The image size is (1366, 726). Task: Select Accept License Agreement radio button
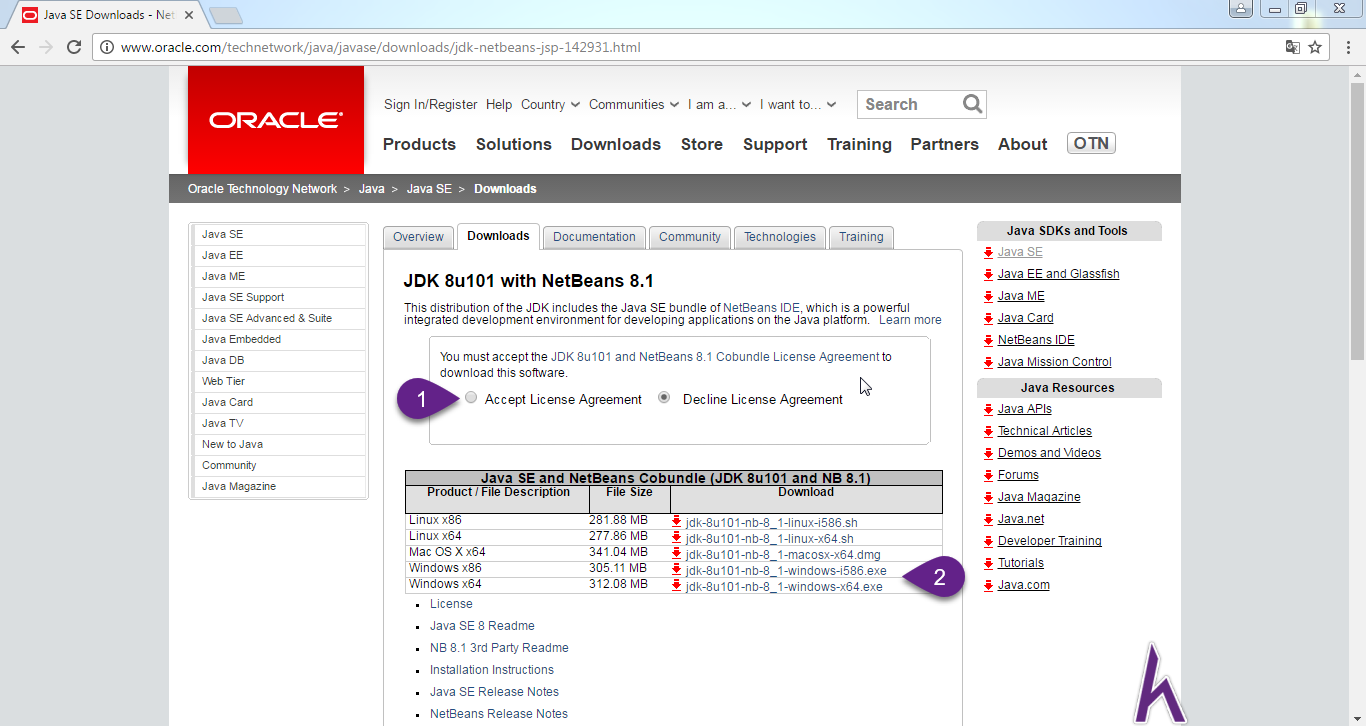(x=471, y=398)
